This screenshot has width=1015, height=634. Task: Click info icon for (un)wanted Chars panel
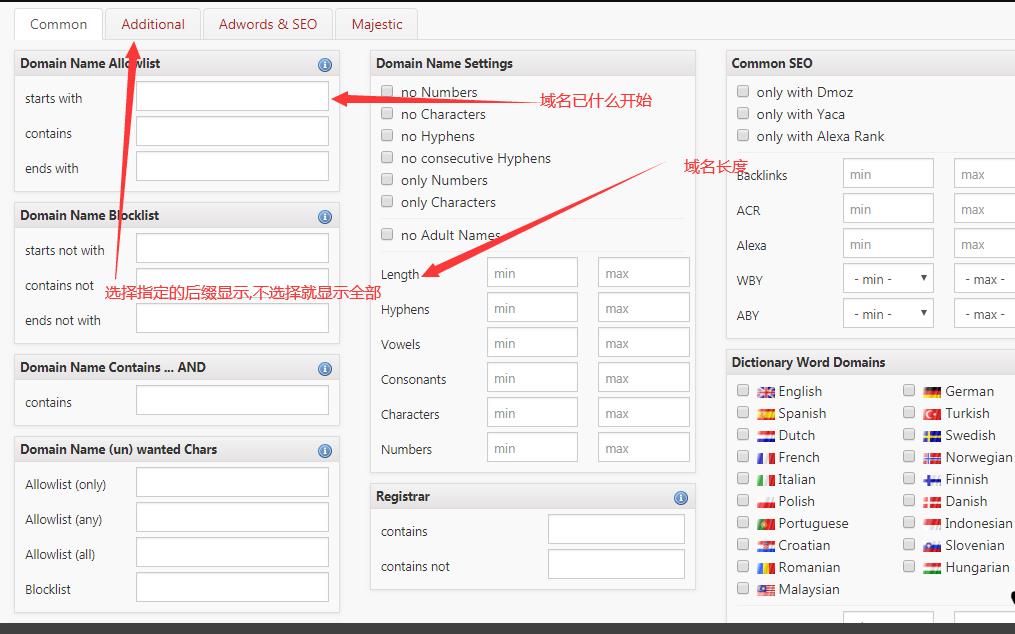324,451
